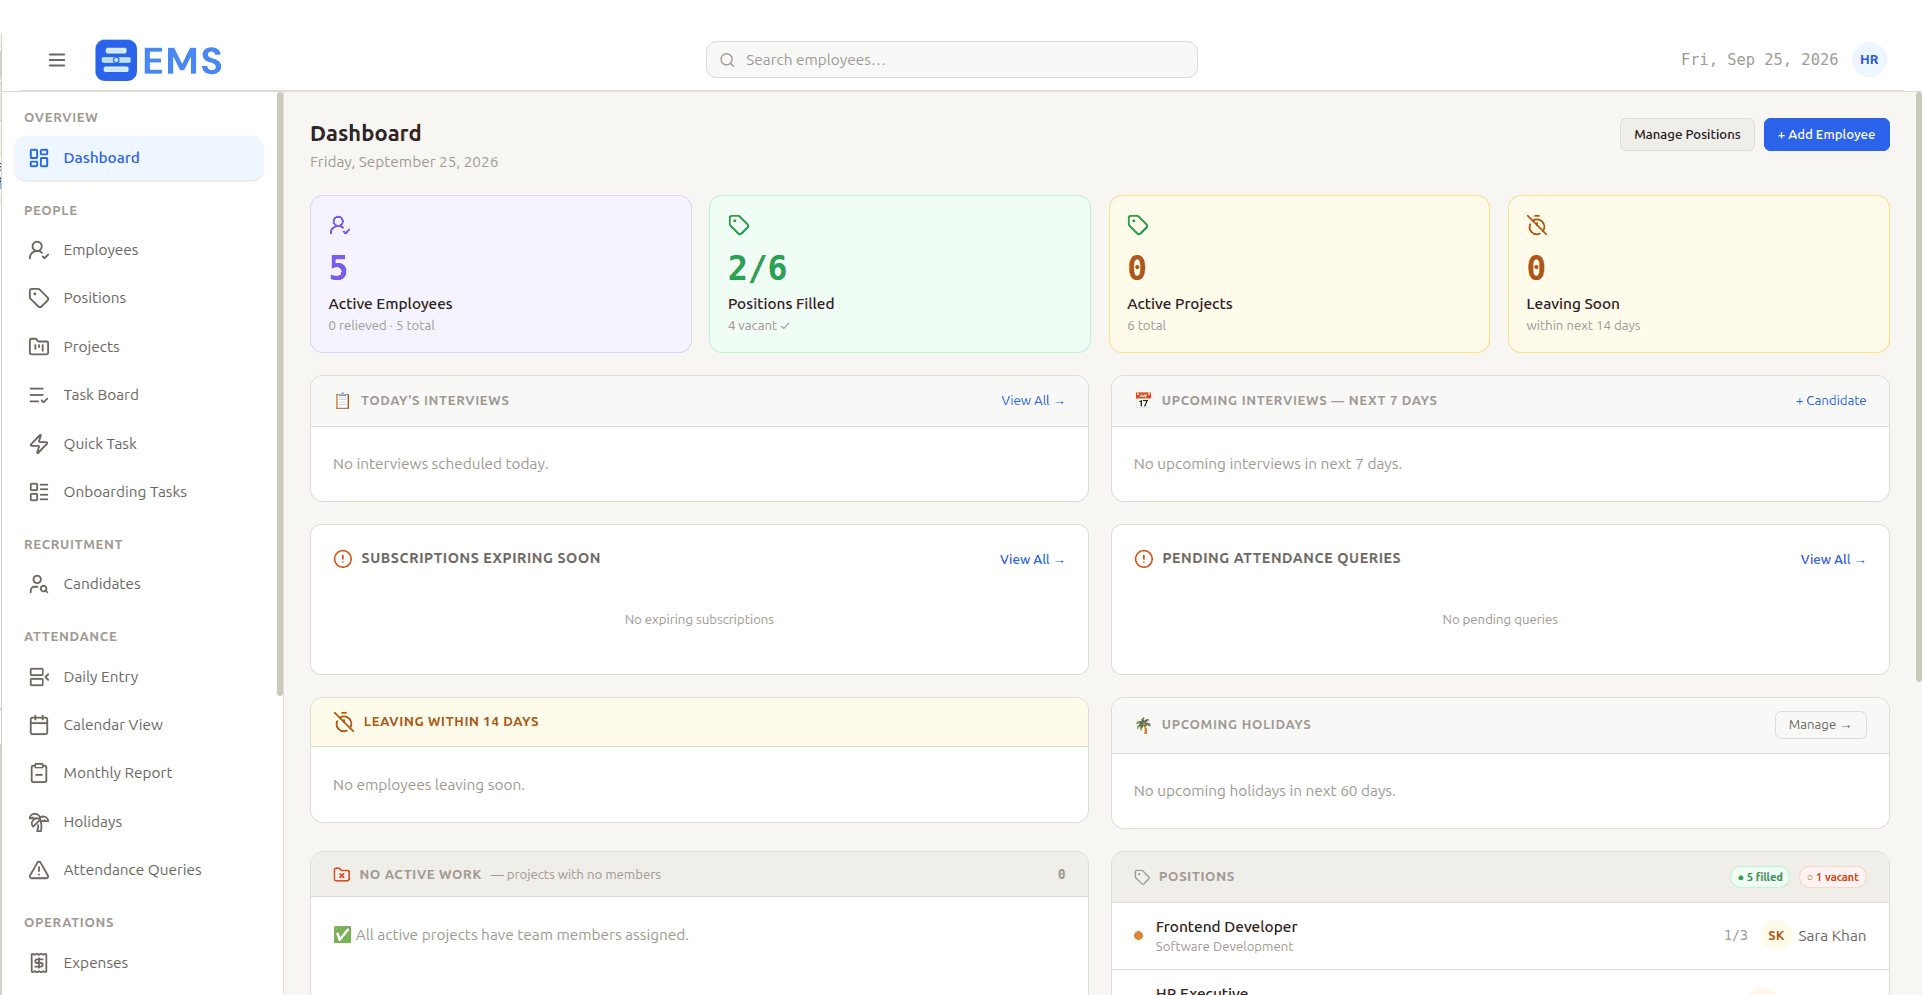The image size is (1922, 995).
Task: Open the Frontend Developer position row
Action: [x=1500, y=936]
